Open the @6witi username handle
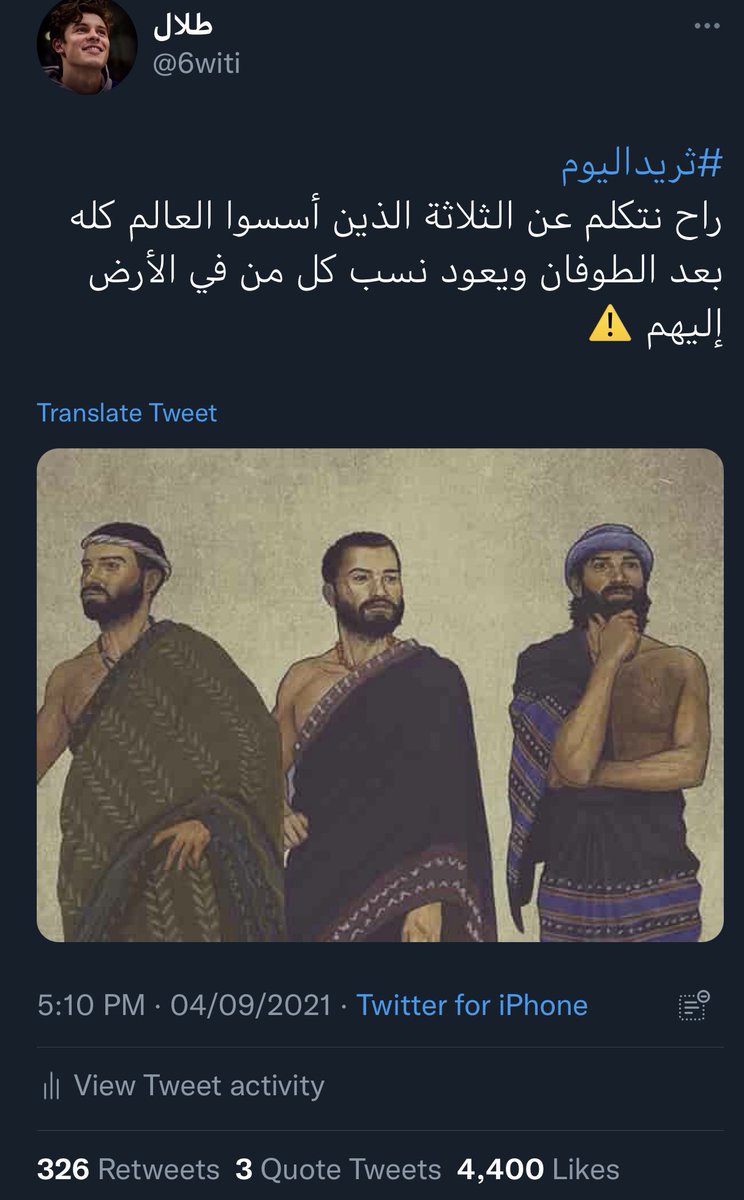Viewport: 744px width, 1200px height. (x=197, y=64)
